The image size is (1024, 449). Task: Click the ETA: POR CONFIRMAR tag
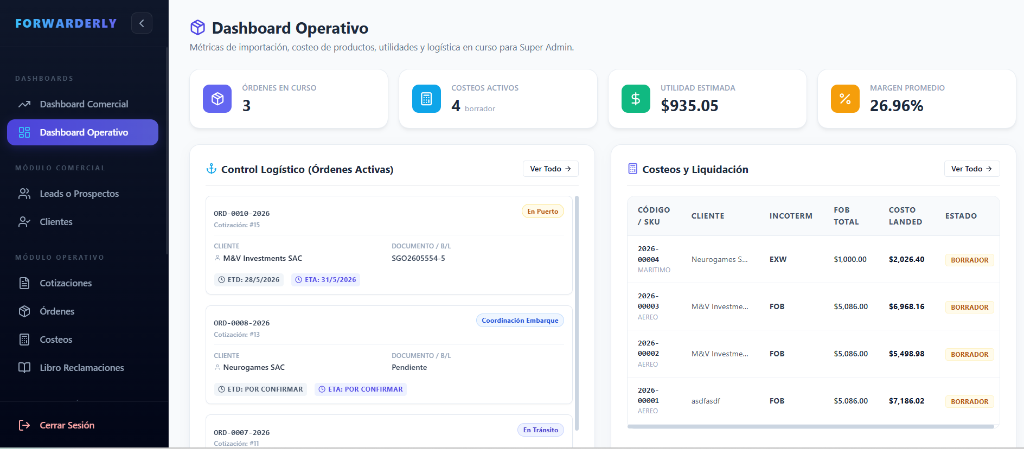click(360, 389)
